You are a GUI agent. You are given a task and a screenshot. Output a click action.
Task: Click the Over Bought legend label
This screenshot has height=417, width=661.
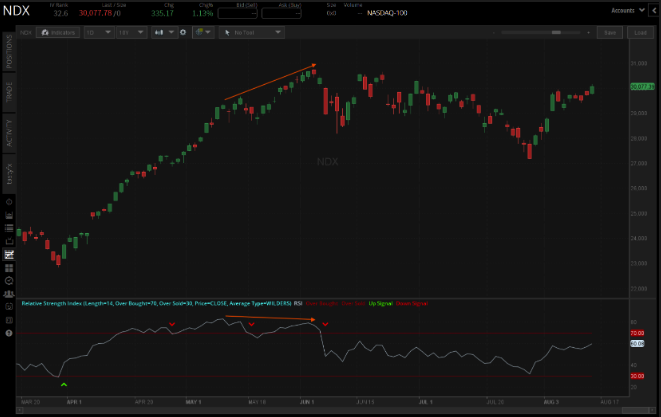[x=322, y=303]
